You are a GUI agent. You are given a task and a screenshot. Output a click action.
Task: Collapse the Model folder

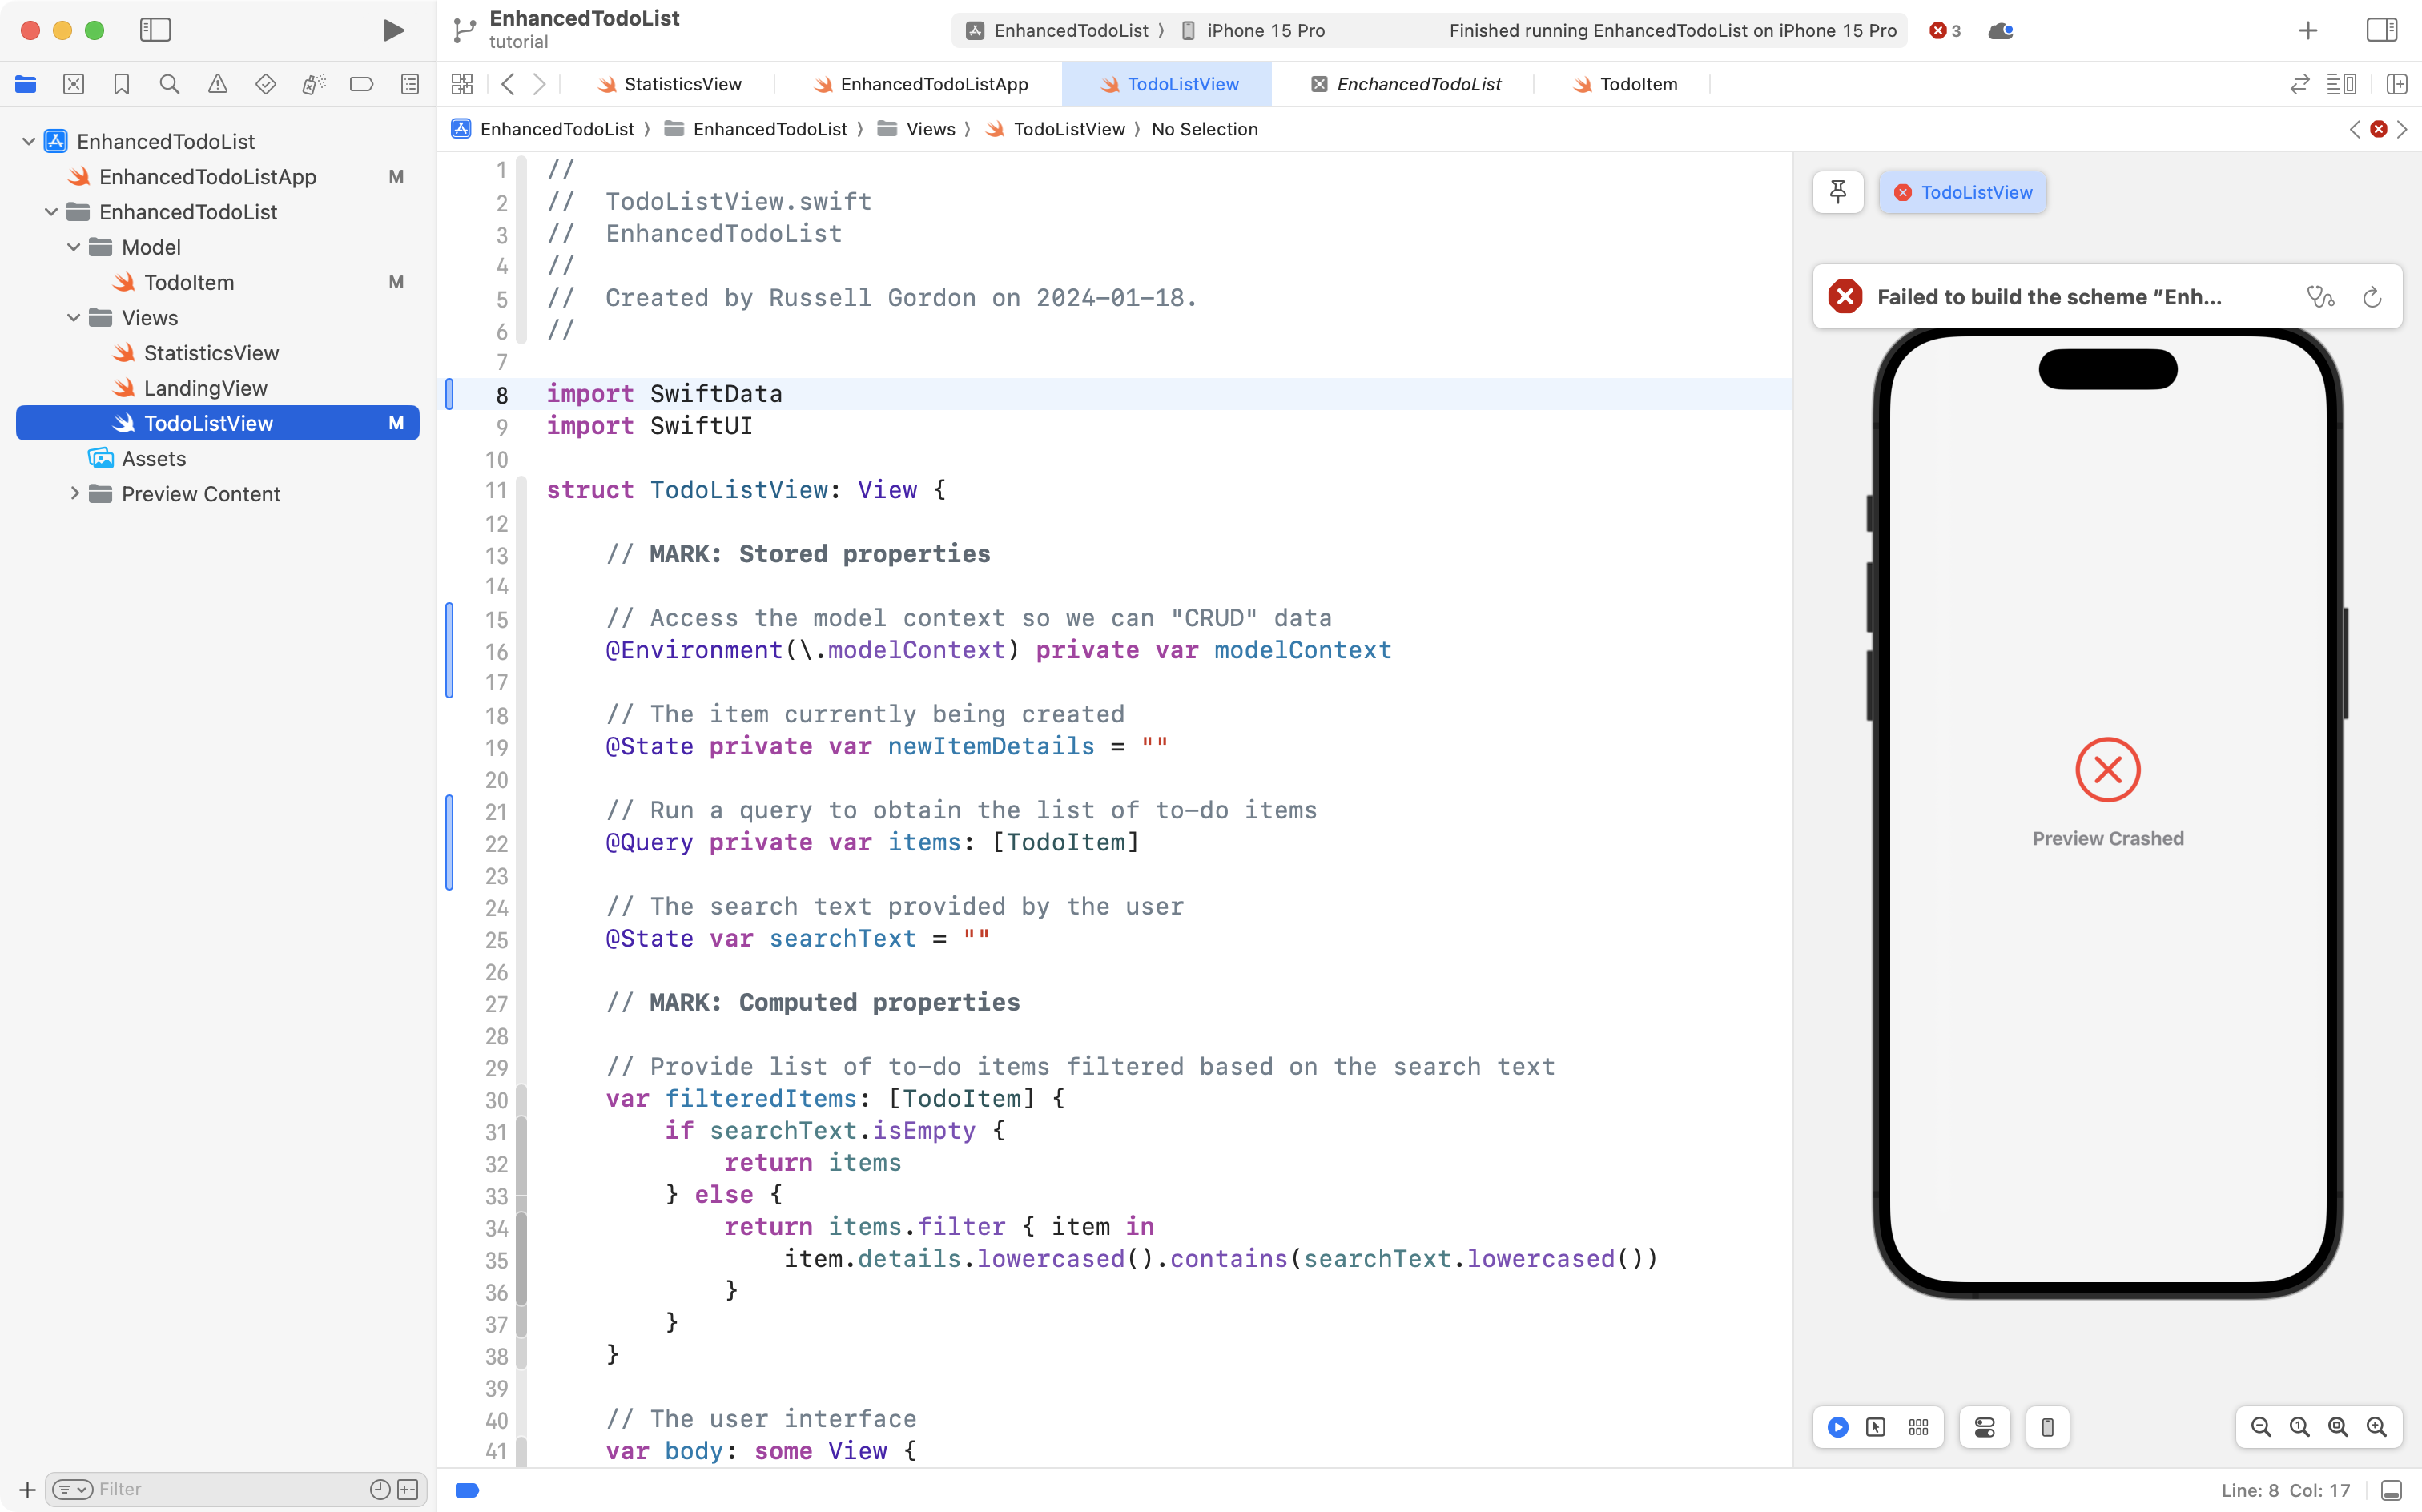(x=72, y=247)
